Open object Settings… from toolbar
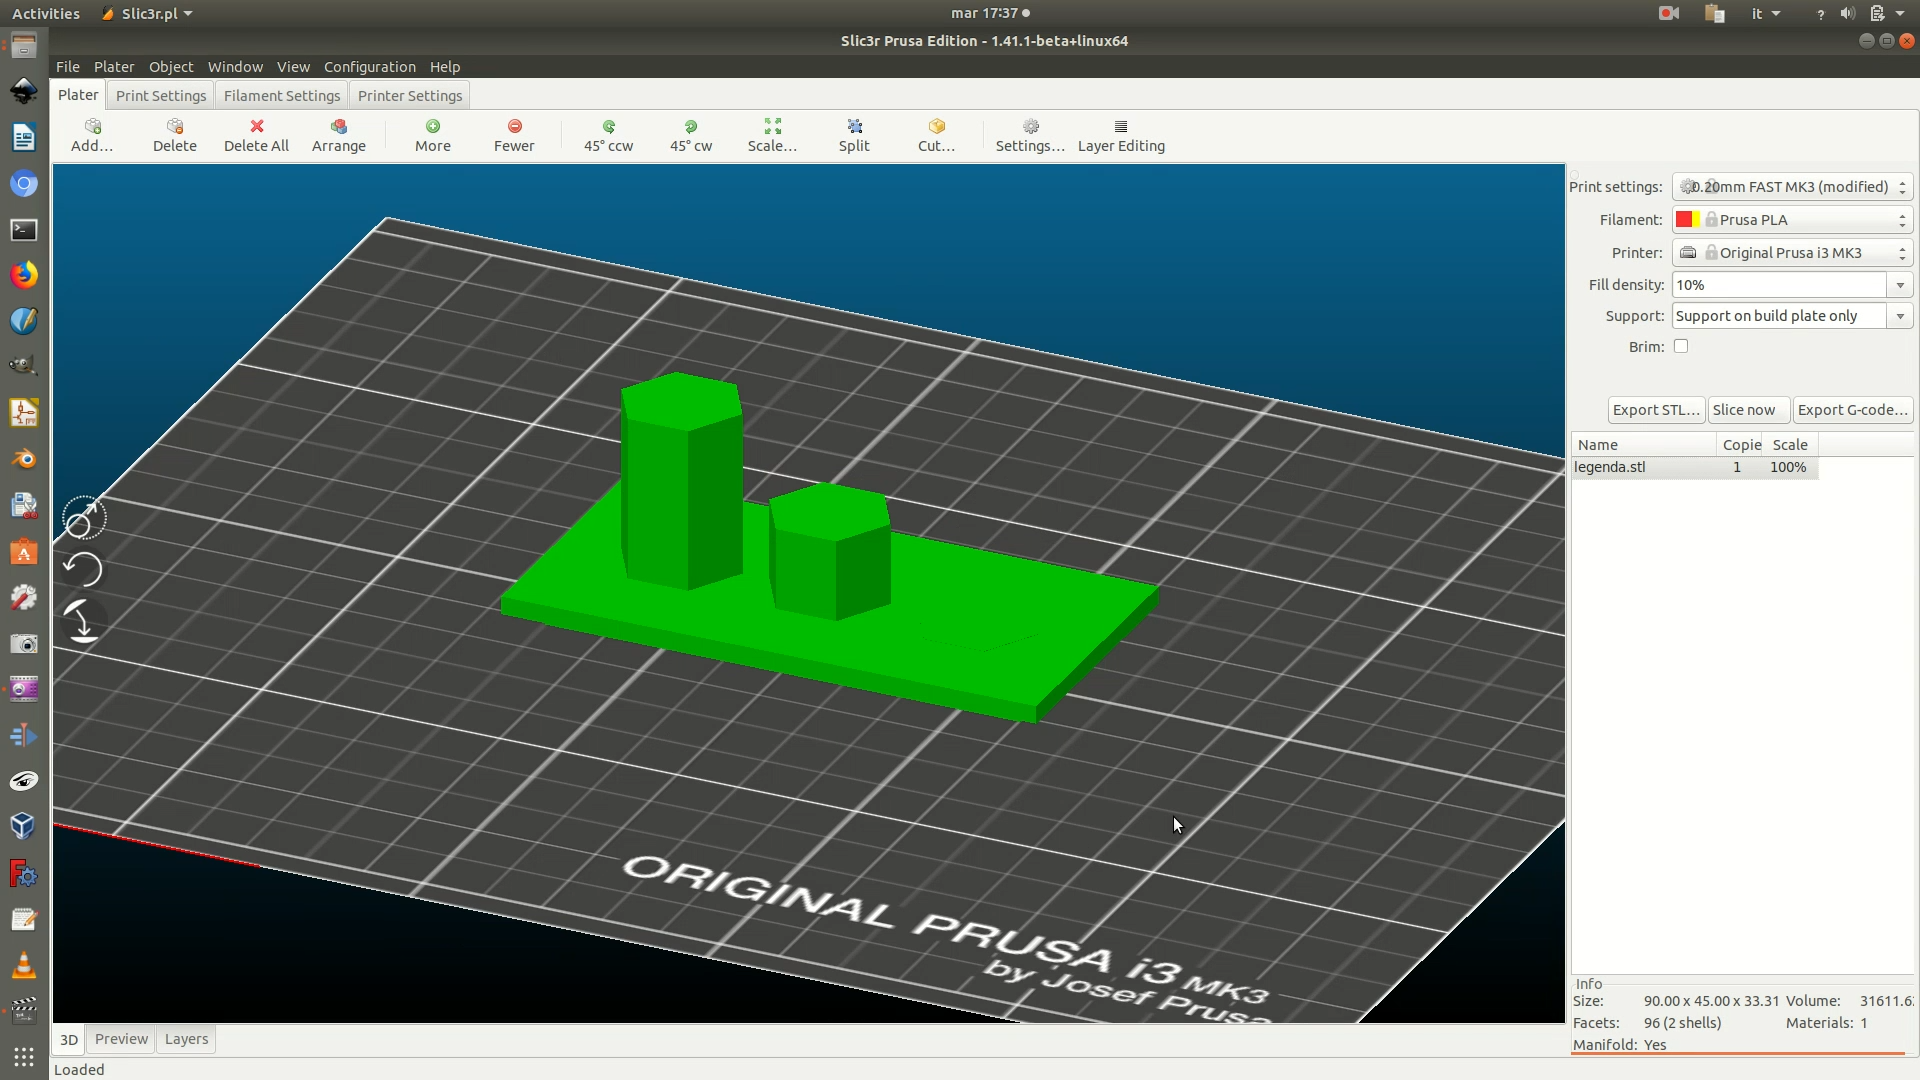Viewport: 1920px width, 1080px height. tap(1030, 135)
